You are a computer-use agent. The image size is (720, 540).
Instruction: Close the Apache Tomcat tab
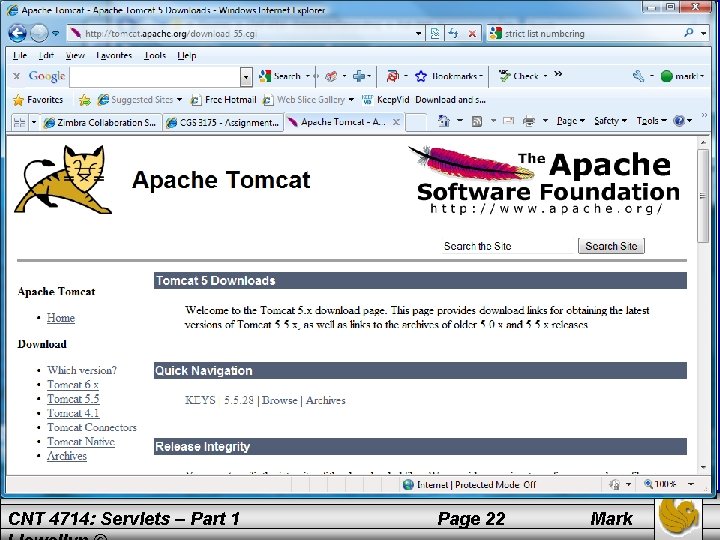[x=396, y=122]
